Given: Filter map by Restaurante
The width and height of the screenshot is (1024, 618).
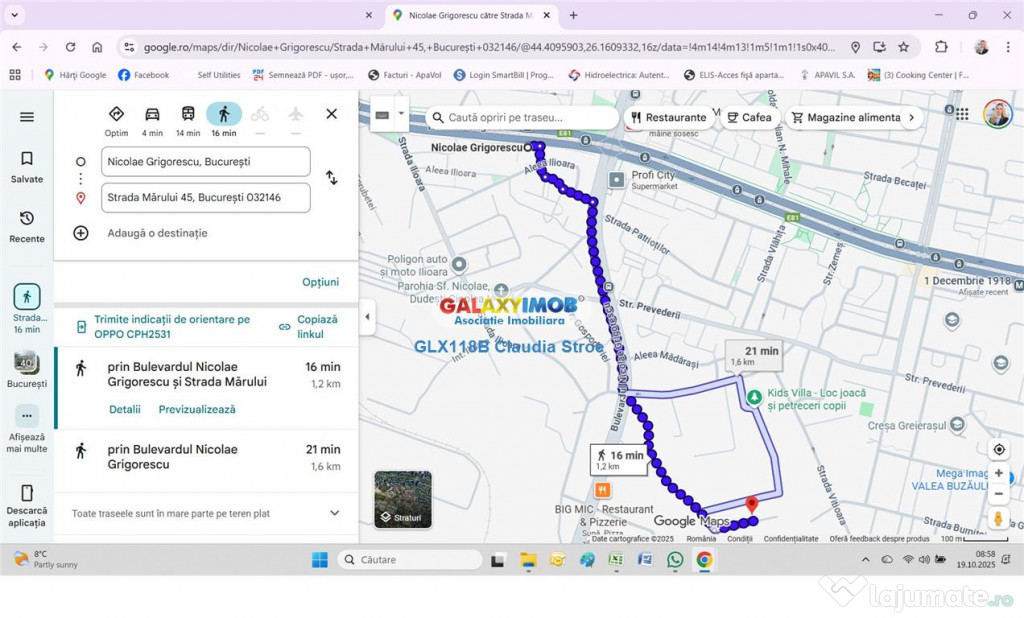Looking at the screenshot, I should 668,117.
